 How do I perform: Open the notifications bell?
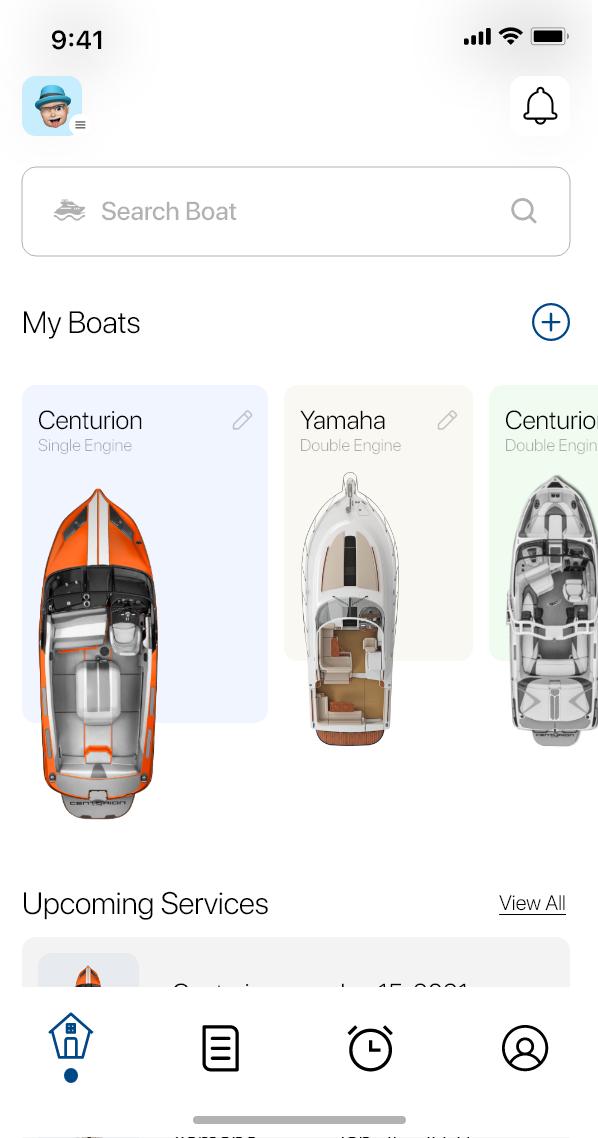pos(540,106)
